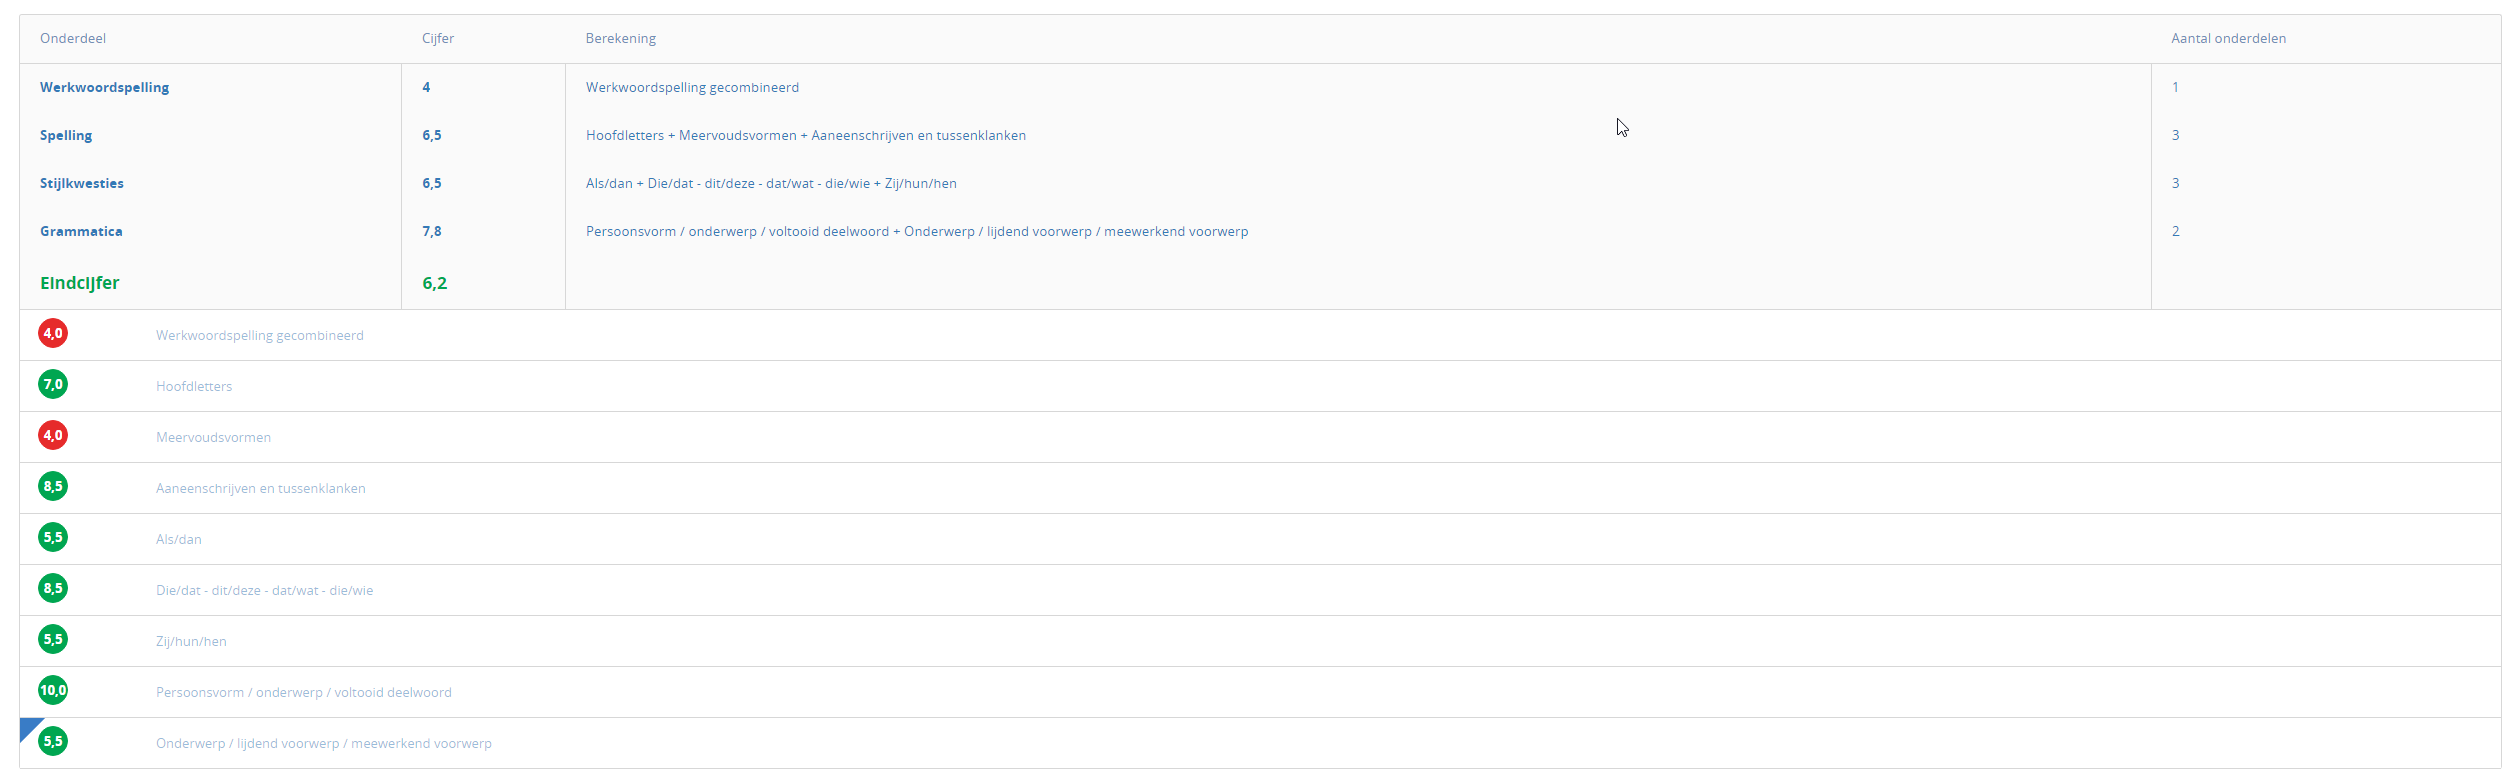The width and height of the screenshot is (2513, 781).
Task: Click the green 7,0 badge beside Hoofdletters
Action: [x=53, y=385]
